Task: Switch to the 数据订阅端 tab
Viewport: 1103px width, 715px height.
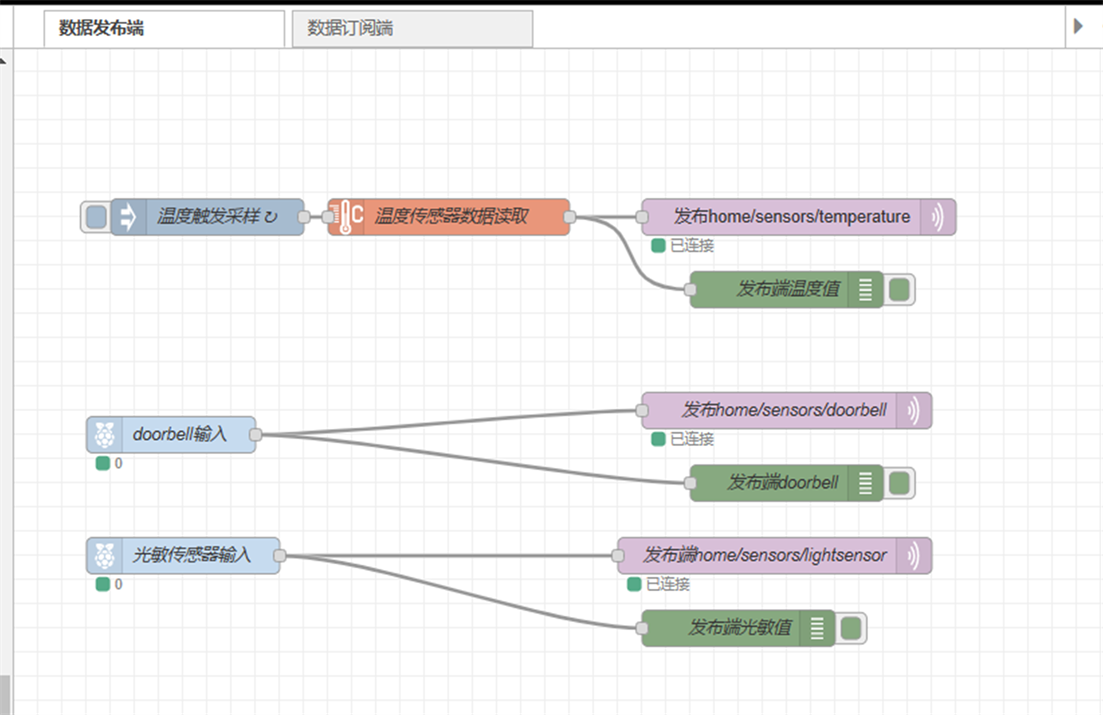Action: (411, 29)
